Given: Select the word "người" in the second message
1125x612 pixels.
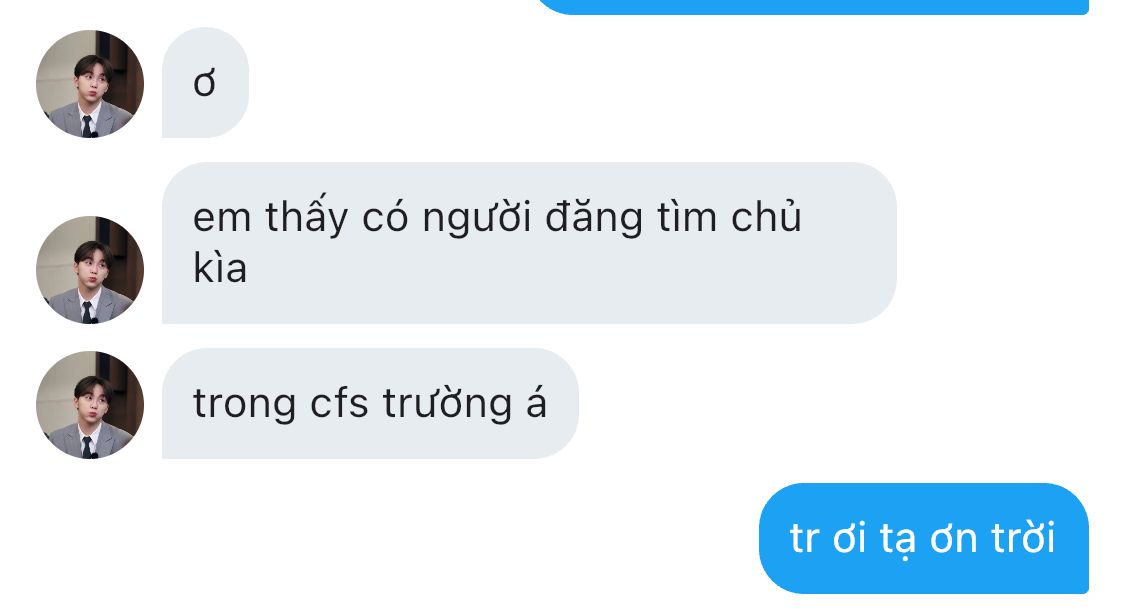Looking at the screenshot, I should (477, 219).
